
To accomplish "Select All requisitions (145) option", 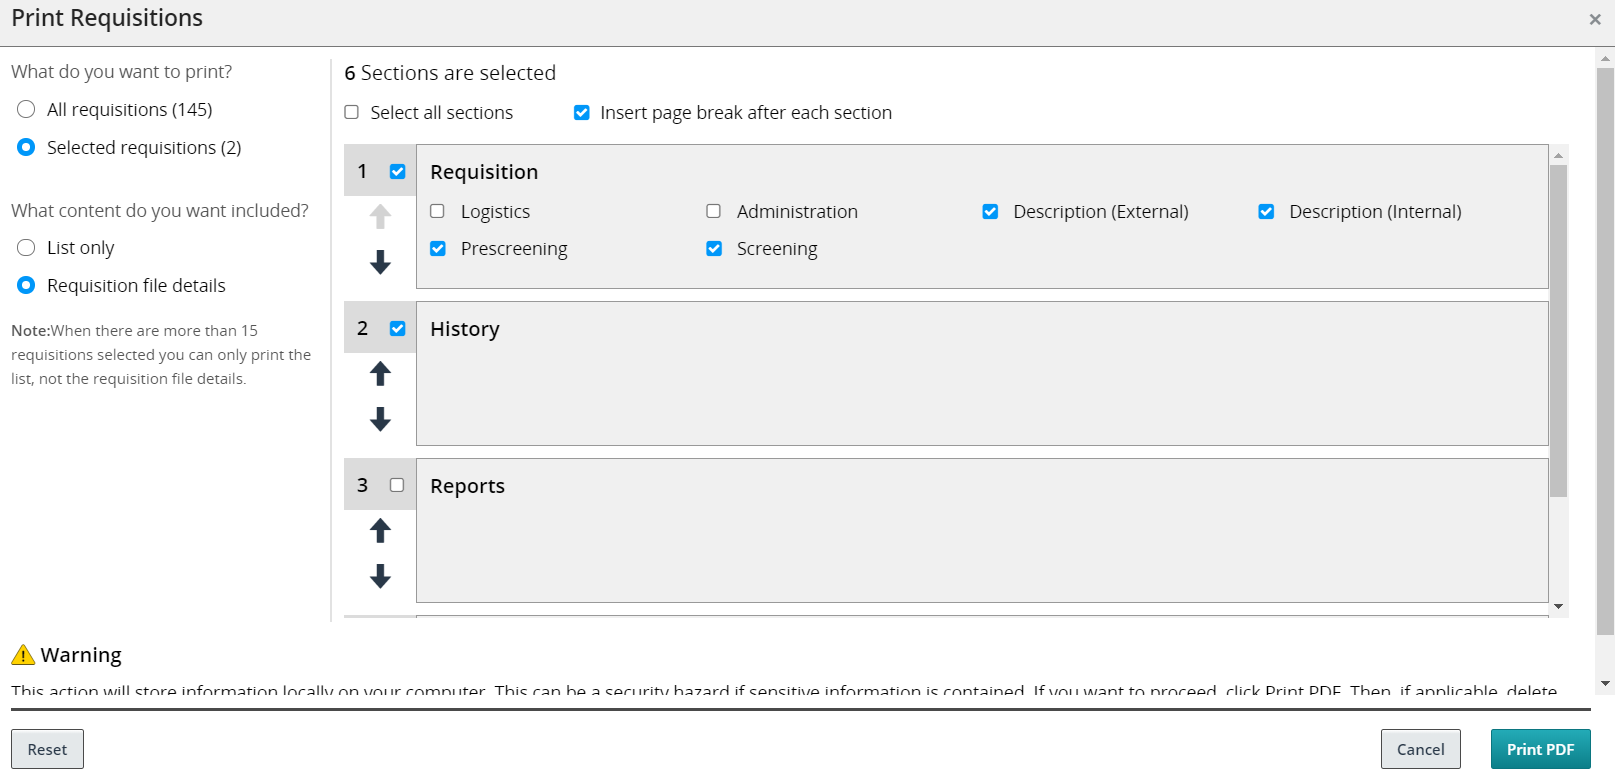I will 27,109.
